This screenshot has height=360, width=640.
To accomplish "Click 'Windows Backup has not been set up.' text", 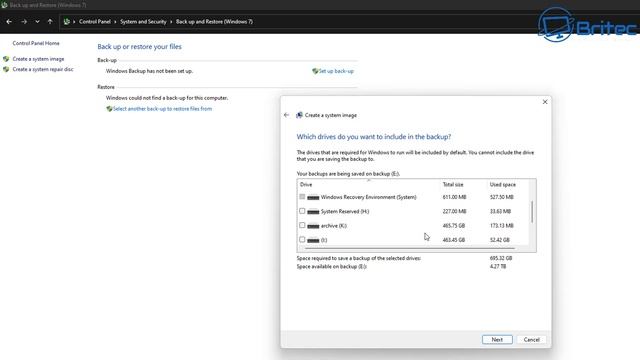I will click(x=149, y=71).
